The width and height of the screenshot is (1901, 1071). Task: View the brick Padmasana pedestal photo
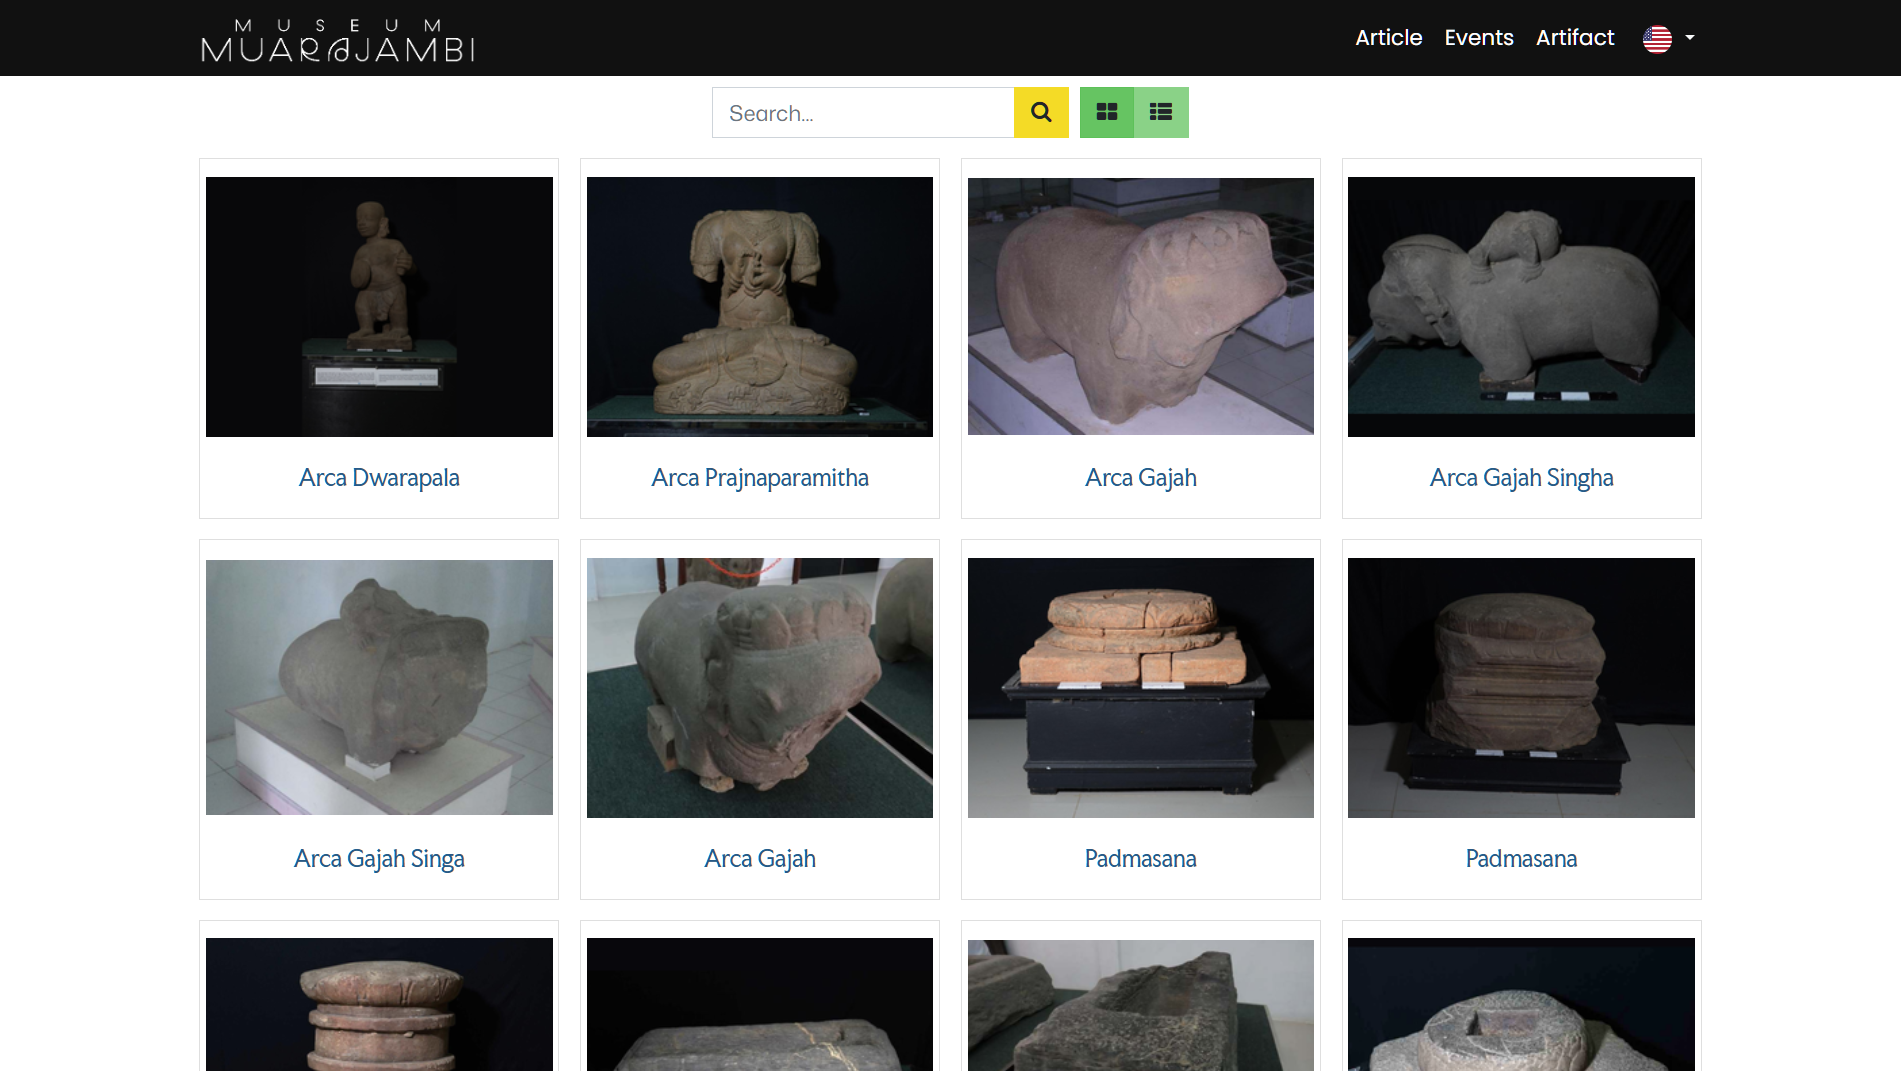(x=1141, y=688)
